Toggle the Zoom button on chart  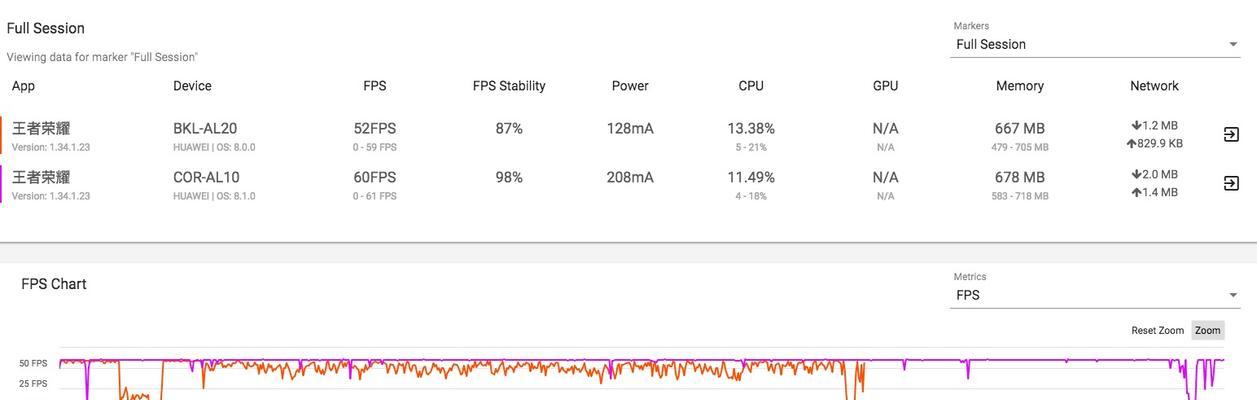(x=1207, y=330)
